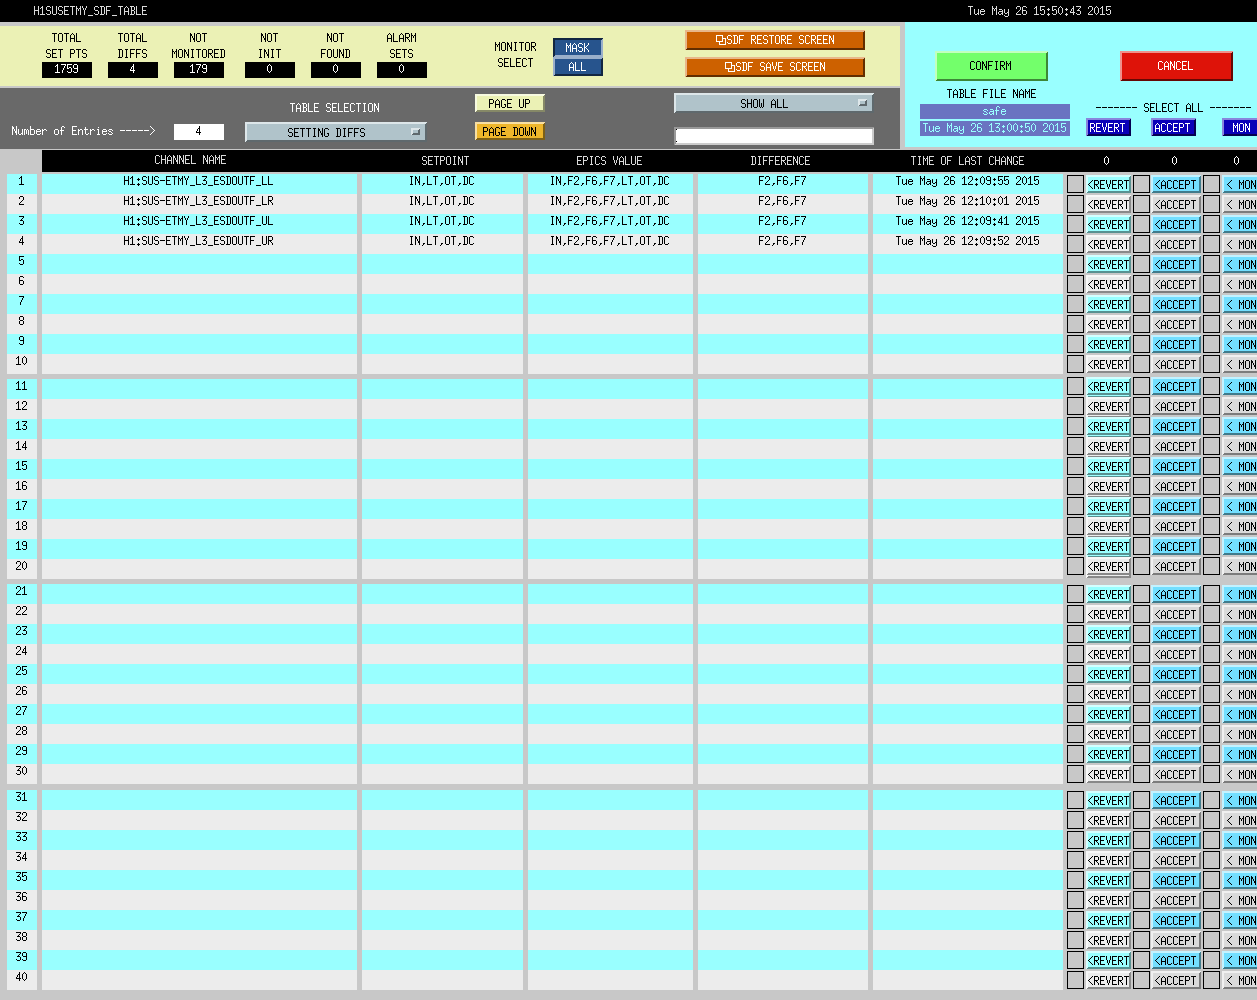Select the ALL monitor option
Image resolution: width=1257 pixels, height=1000 pixels.
coord(578,67)
